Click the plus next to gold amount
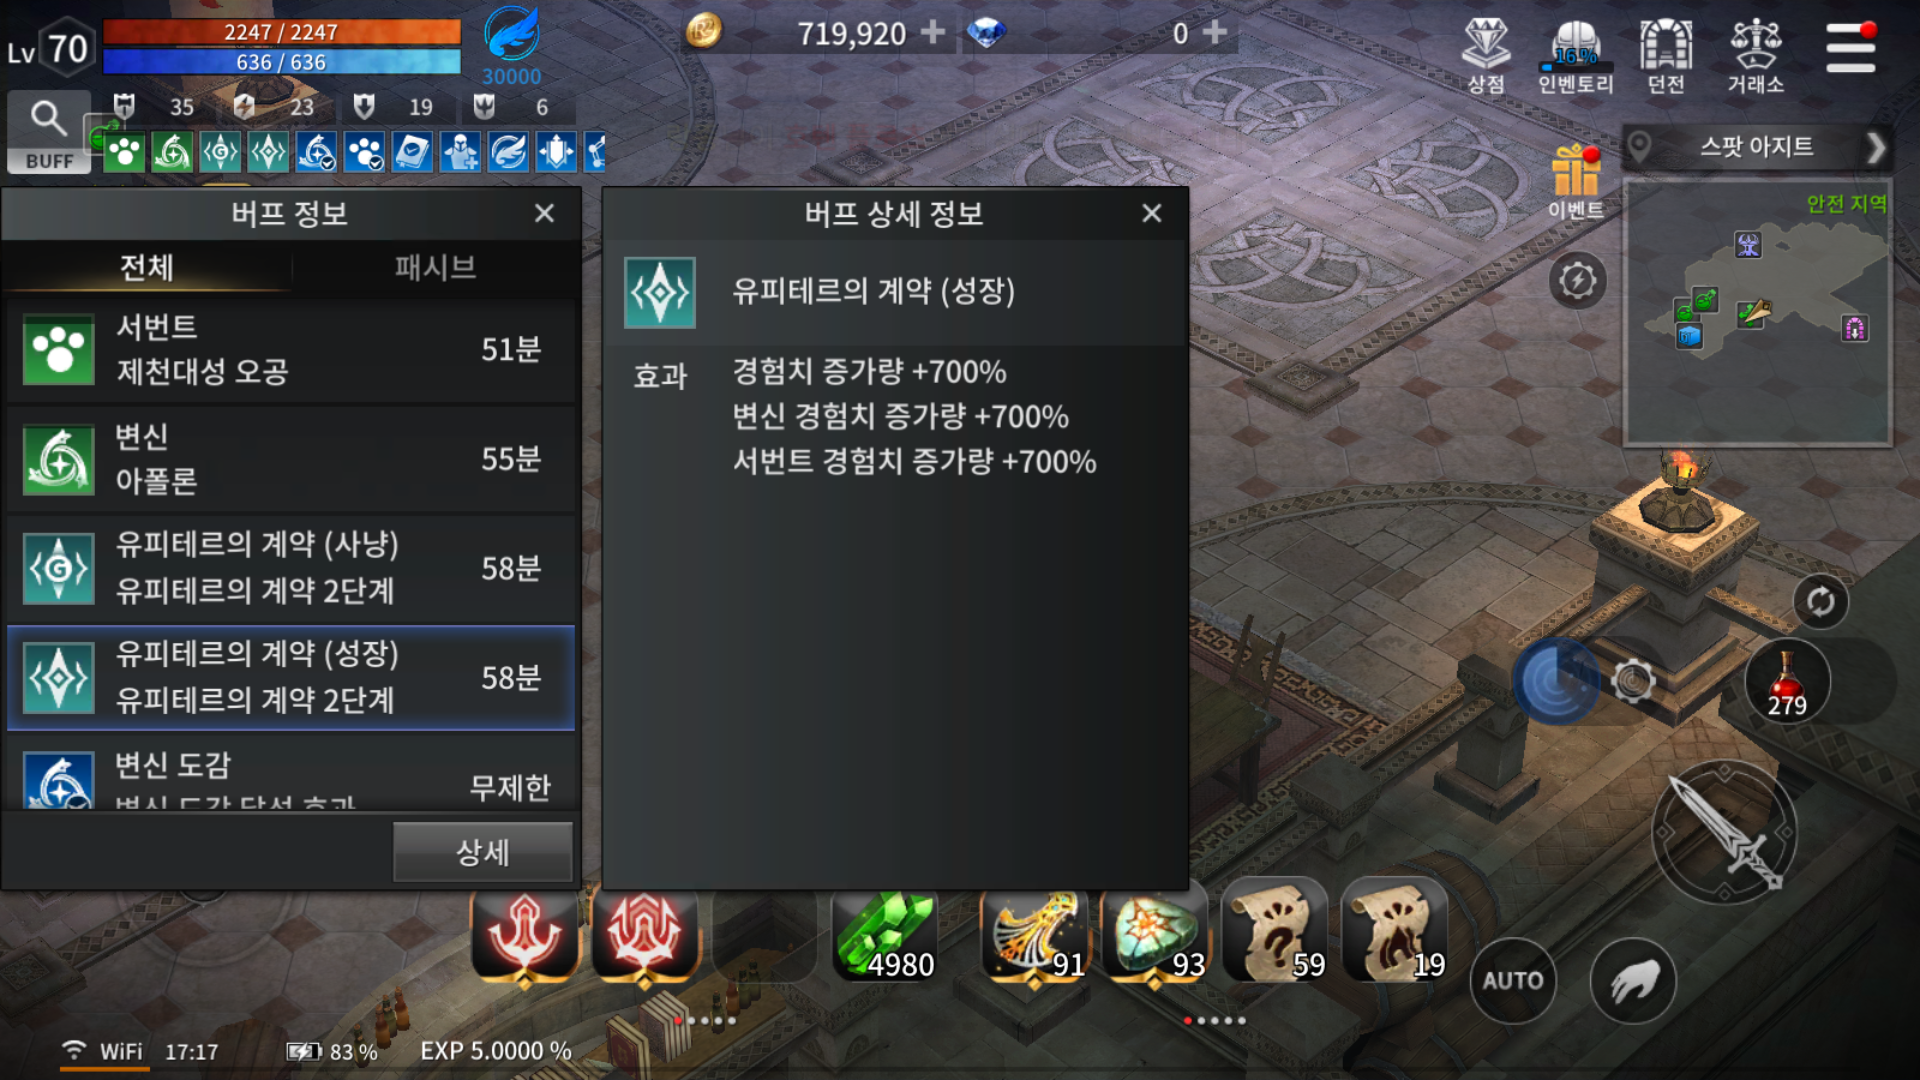The height and width of the screenshot is (1080, 1920). click(x=933, y=32)
